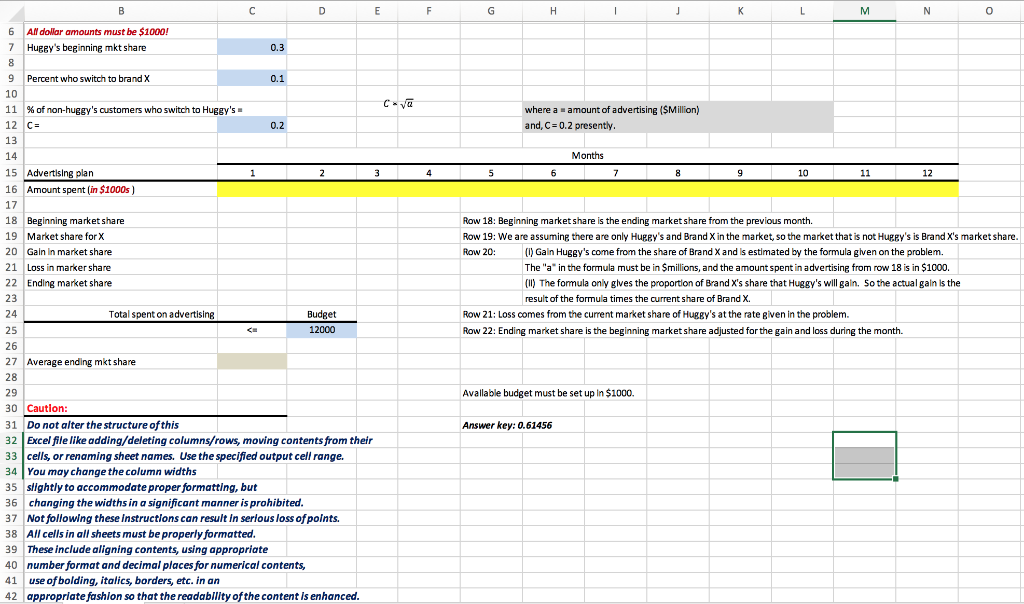Click 'Percent who switch to brand X' label
This screenshot has width=1024, height=604.
pyautogui.click(x=88, y=78)
